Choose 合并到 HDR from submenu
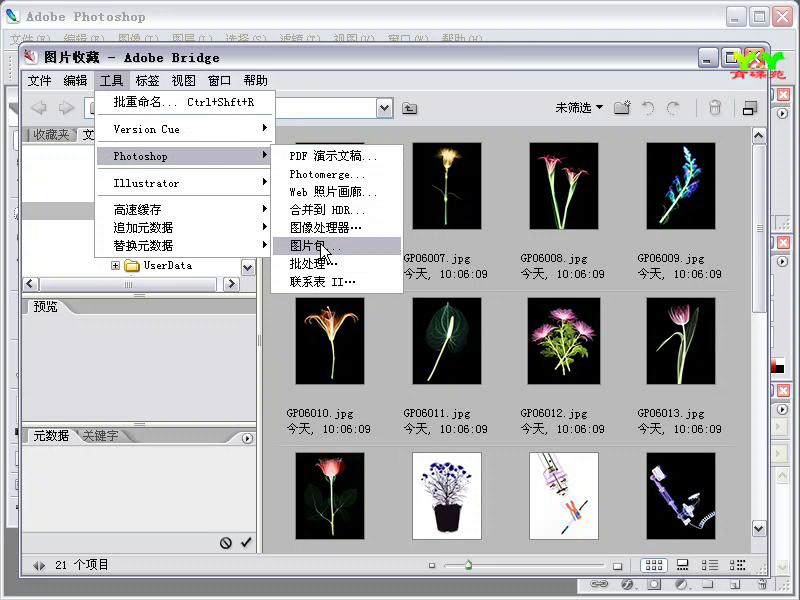Image resolution: width=800 pixels, height=600 pixels. pyautogui.click(x=337, y=210)
